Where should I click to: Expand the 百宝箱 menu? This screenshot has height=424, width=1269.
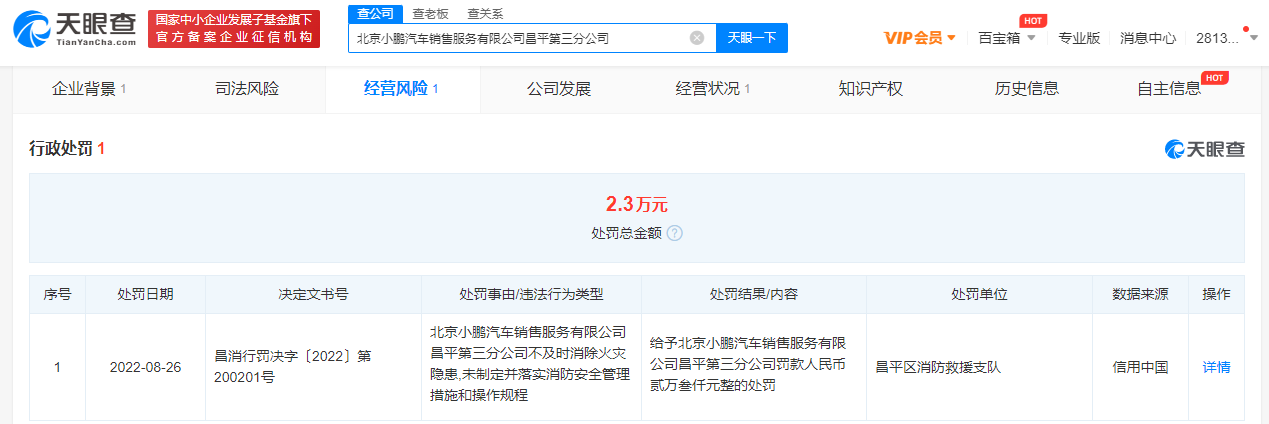coord(1006,38)
